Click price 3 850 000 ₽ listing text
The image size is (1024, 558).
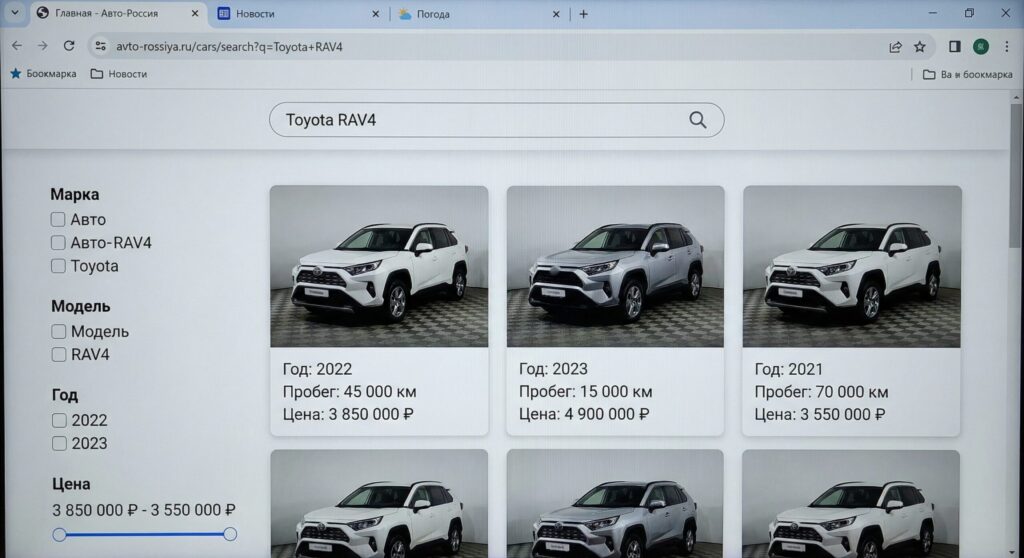tap(347, 414)
